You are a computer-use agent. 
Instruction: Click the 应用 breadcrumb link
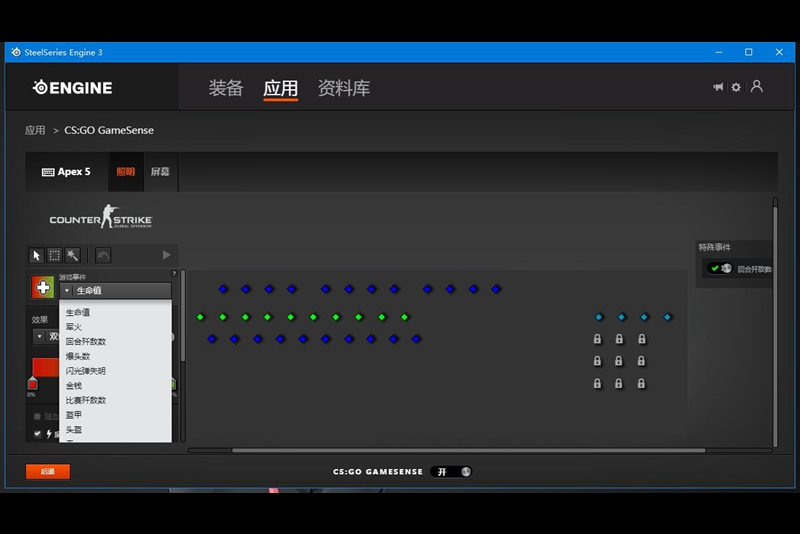tap(35, 131)
